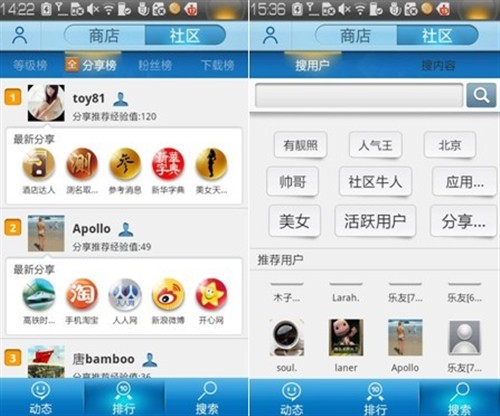Click the magnifier search button
The image size is (500, 416).
click(x=481, y=96)
